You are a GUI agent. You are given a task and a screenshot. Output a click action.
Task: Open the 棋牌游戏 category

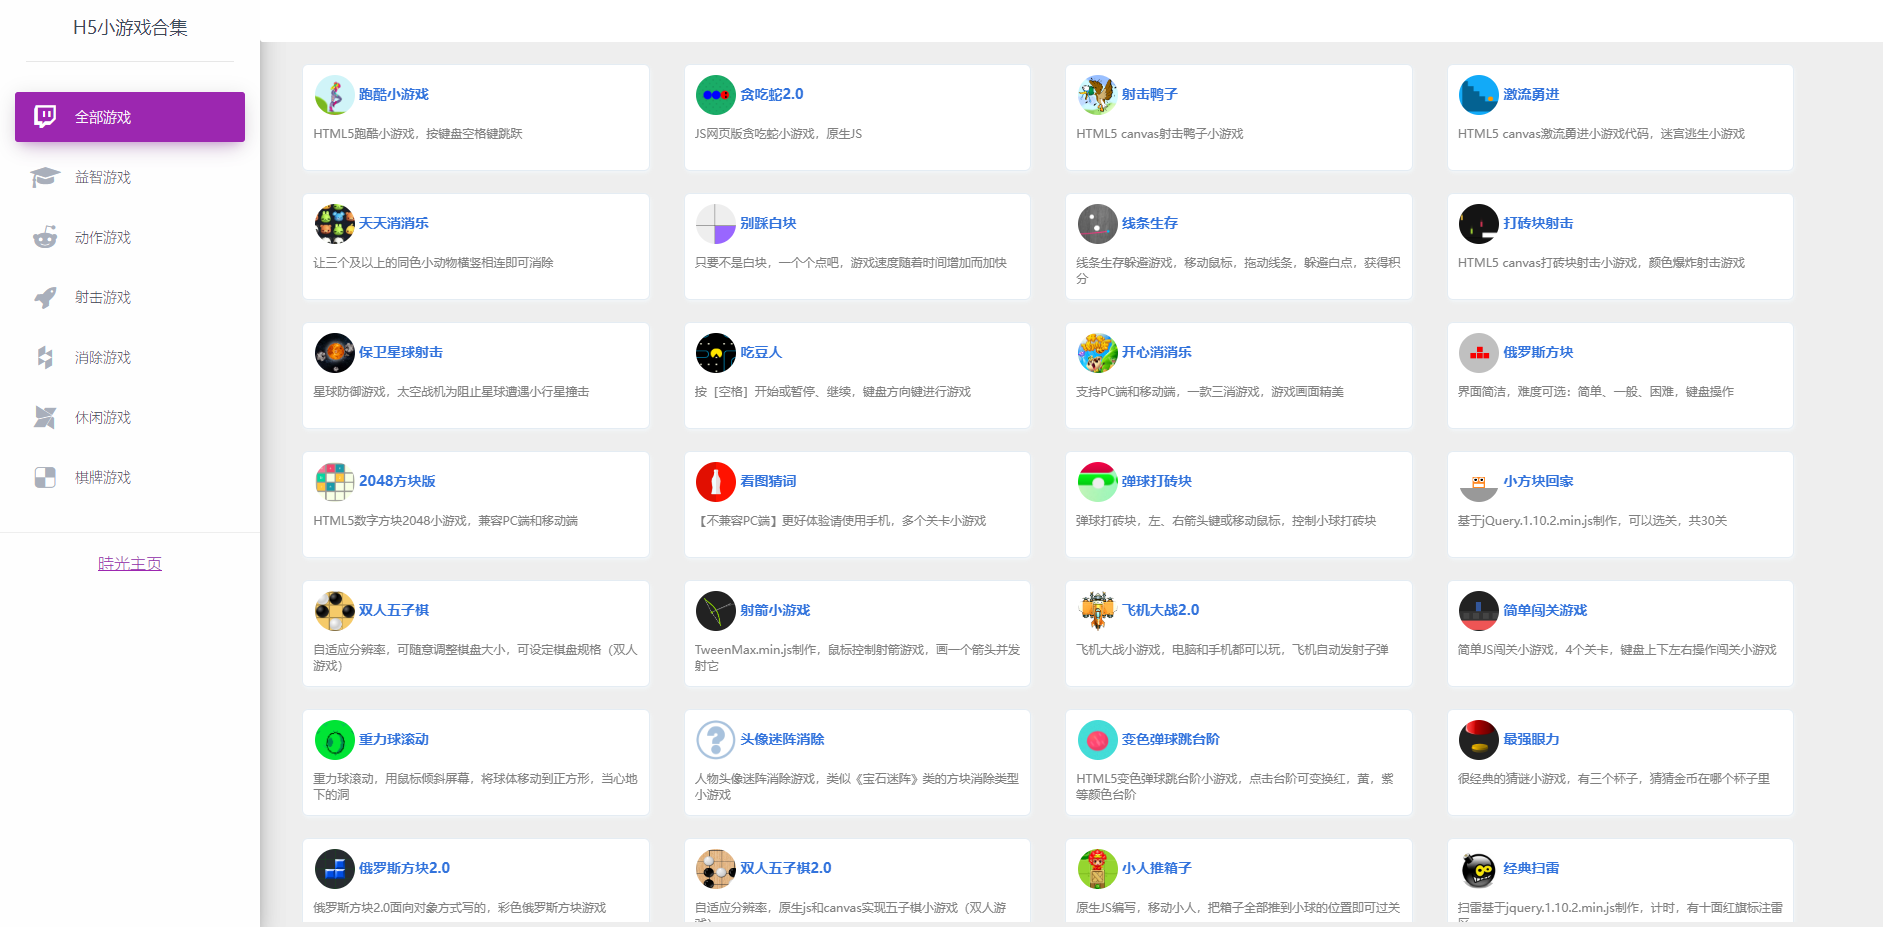click(102, 477)
